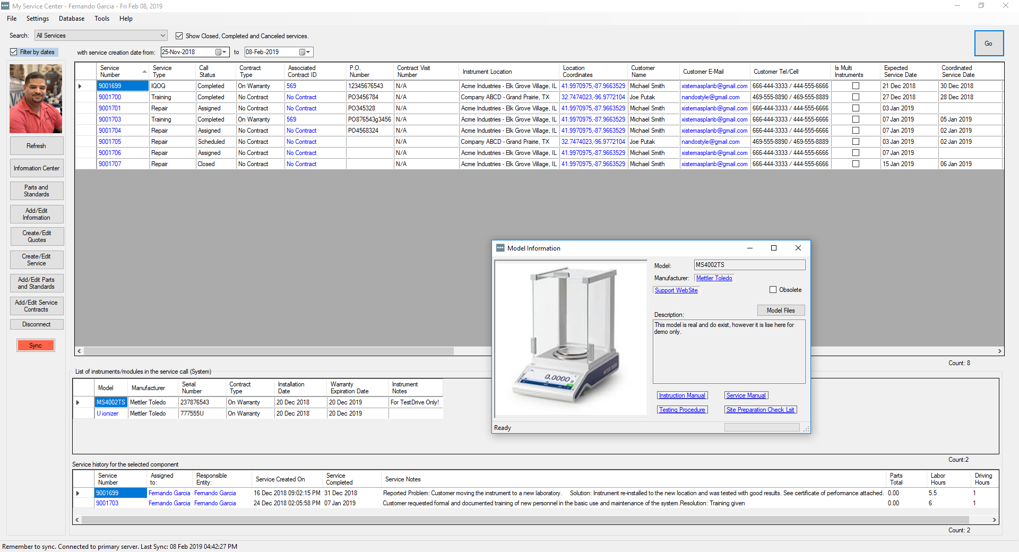Viewport: 1019px width, 552px height.
Task: Toggle Show Closed, Completed and Canceled services
Action: coord(179,36)
